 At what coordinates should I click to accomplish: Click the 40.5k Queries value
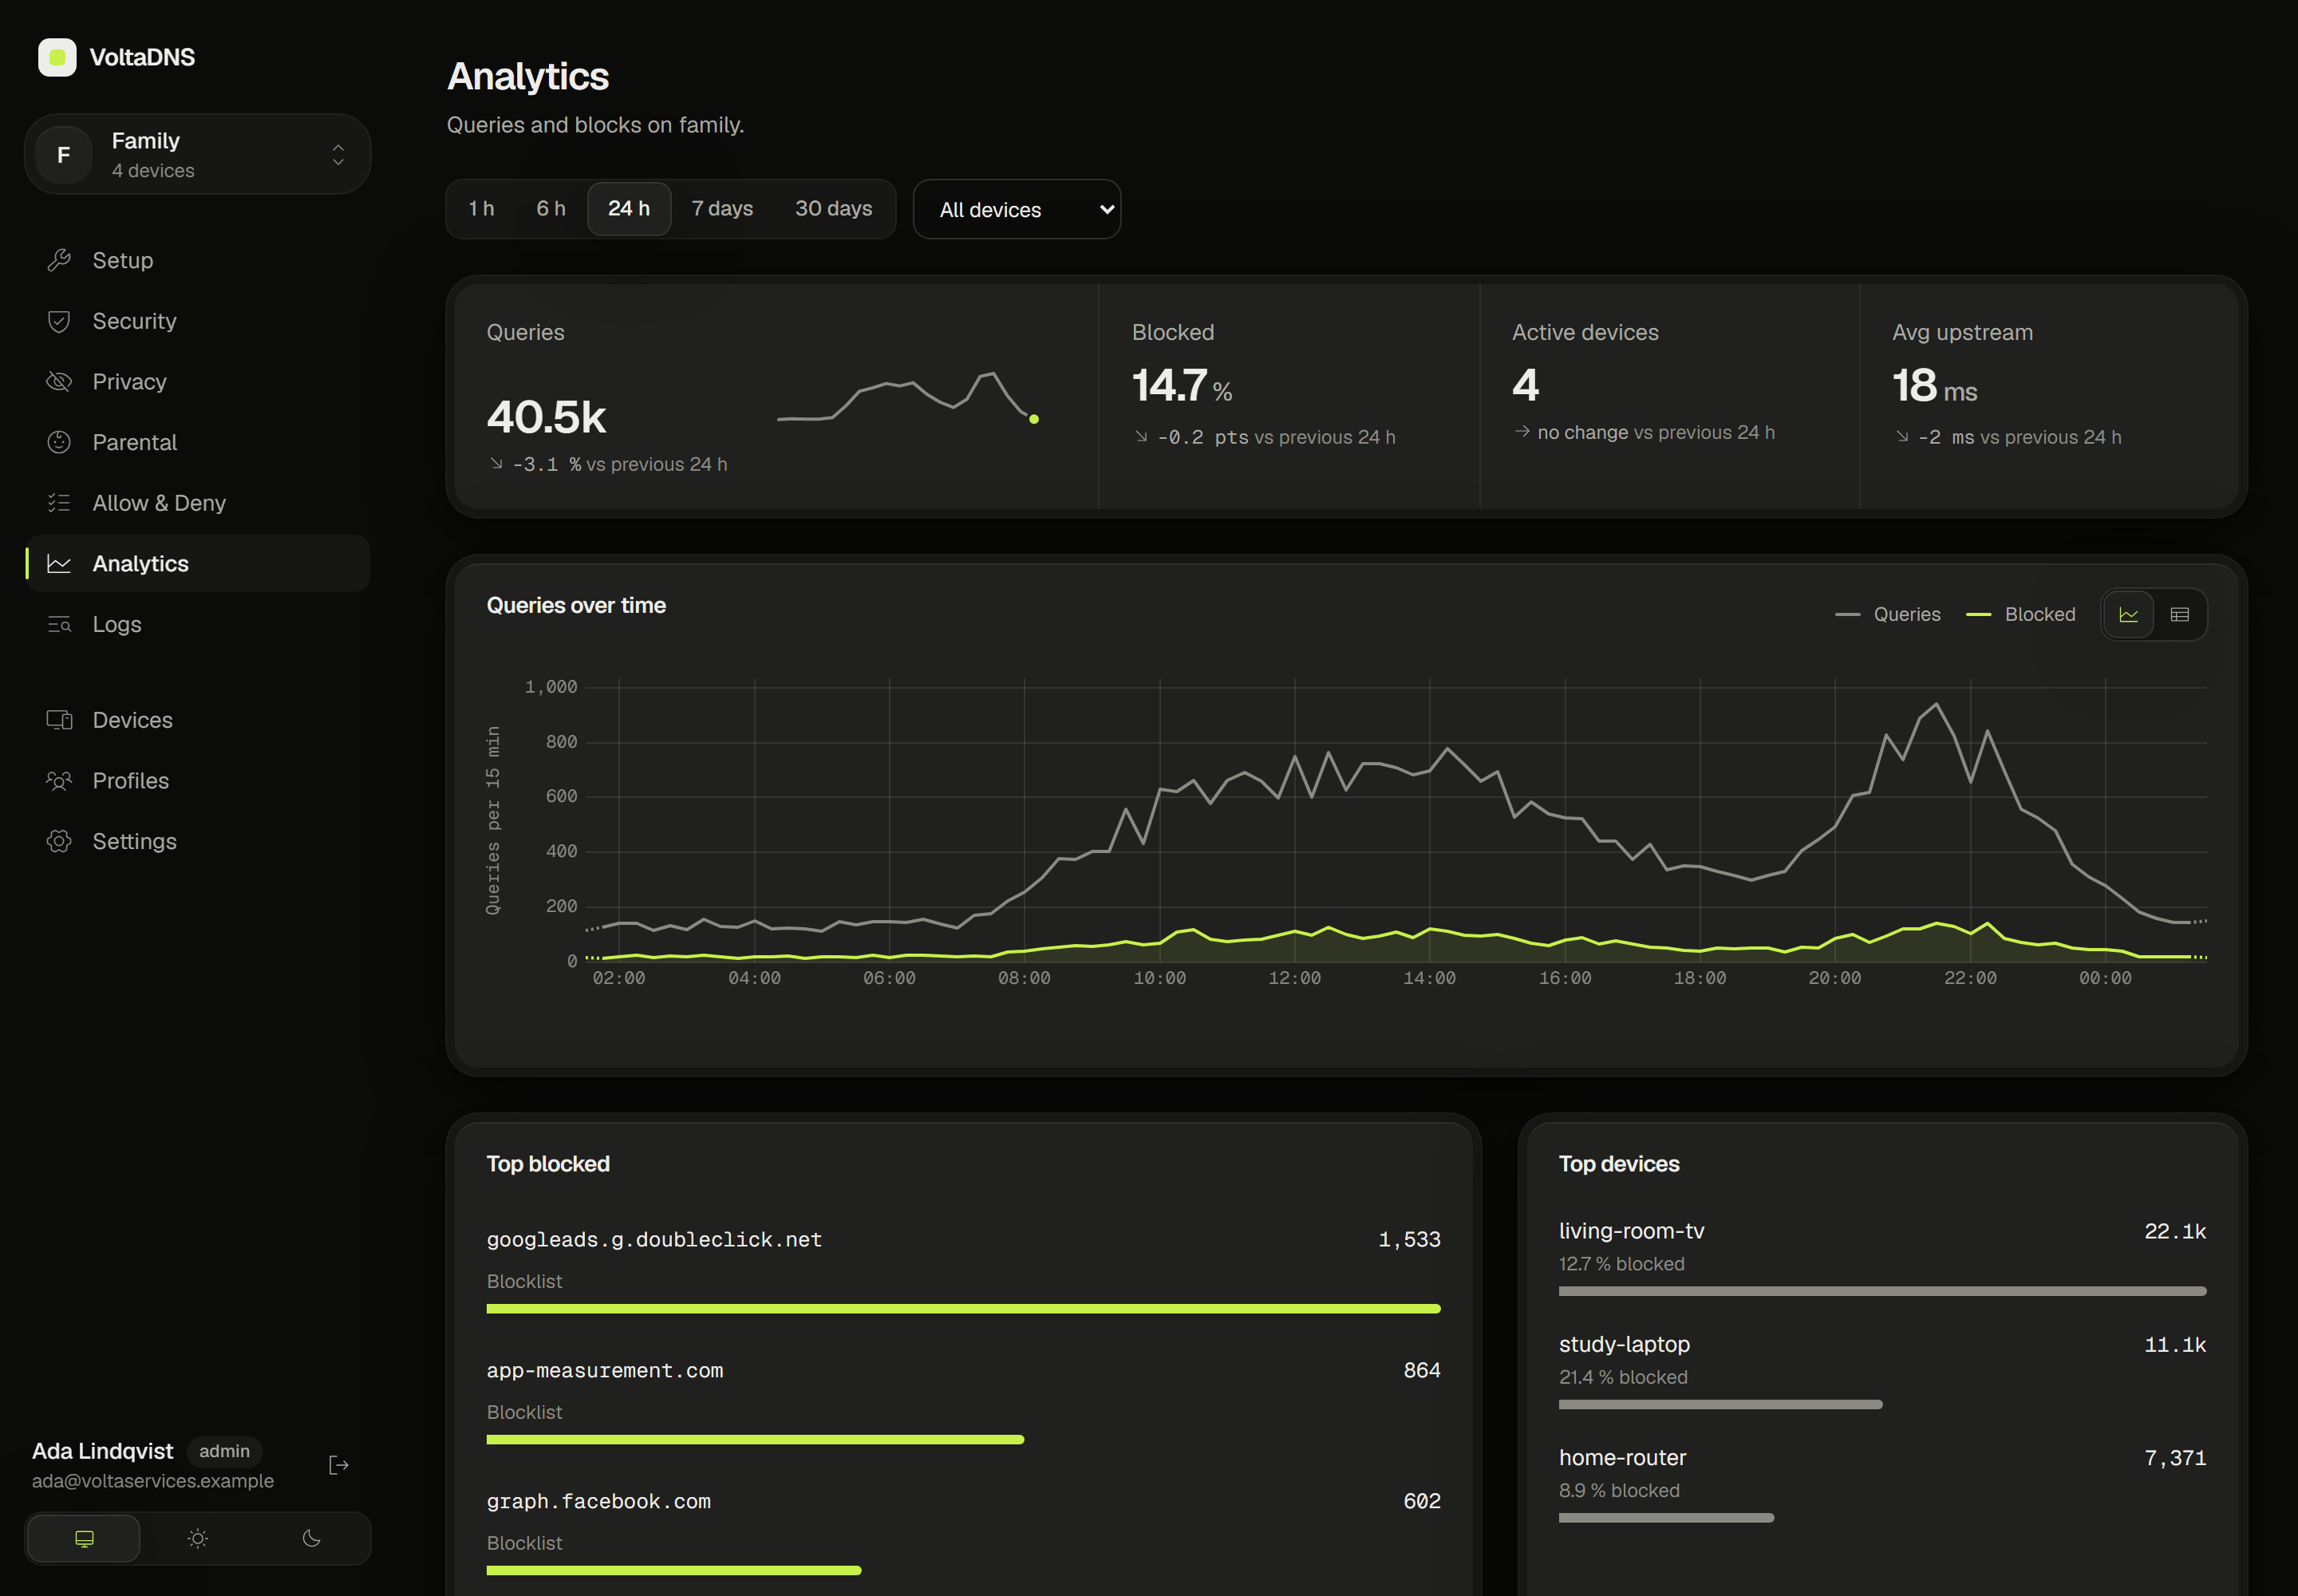(x=546, y=417)
